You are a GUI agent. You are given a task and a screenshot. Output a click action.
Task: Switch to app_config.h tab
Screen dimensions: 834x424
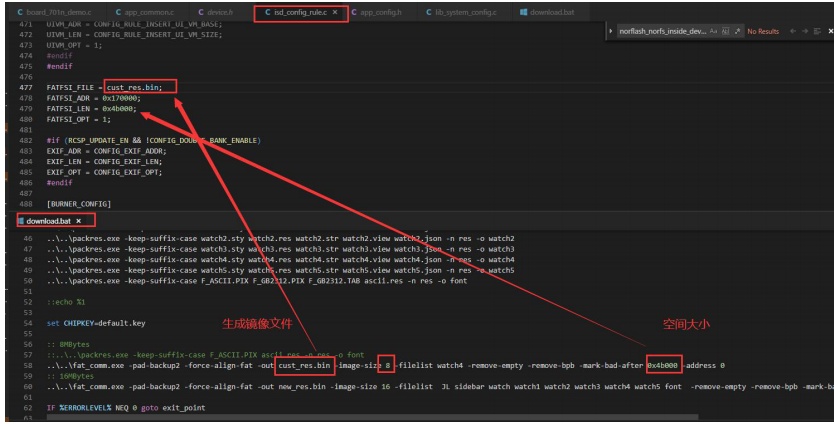click(x=381, y=12)
